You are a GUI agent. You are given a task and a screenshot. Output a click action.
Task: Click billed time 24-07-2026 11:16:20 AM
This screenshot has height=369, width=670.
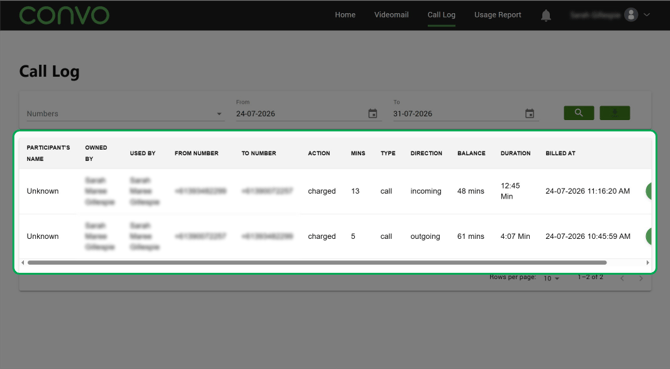(x=588, y=191)
